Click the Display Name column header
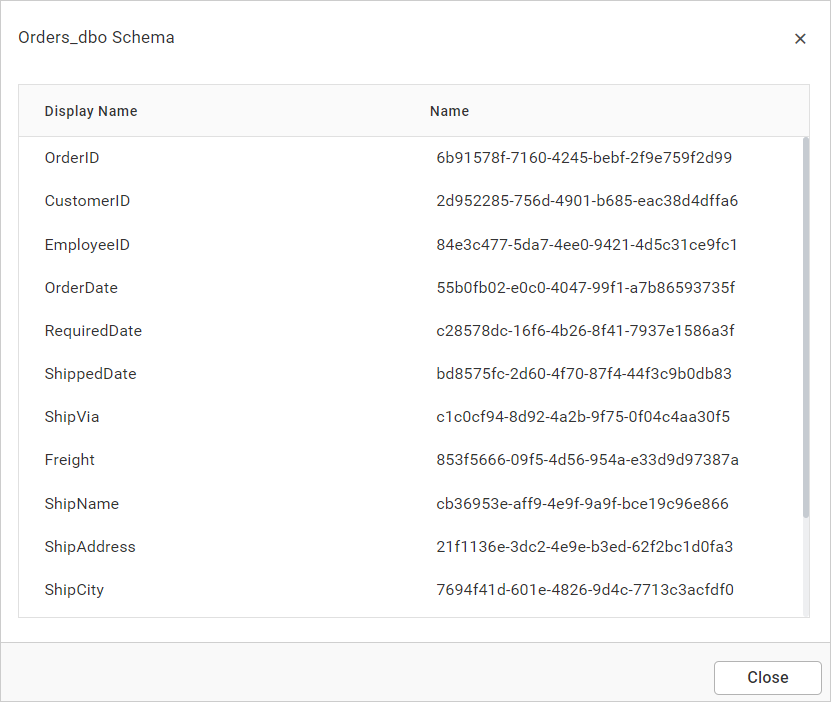 click(x=91, y=111)
